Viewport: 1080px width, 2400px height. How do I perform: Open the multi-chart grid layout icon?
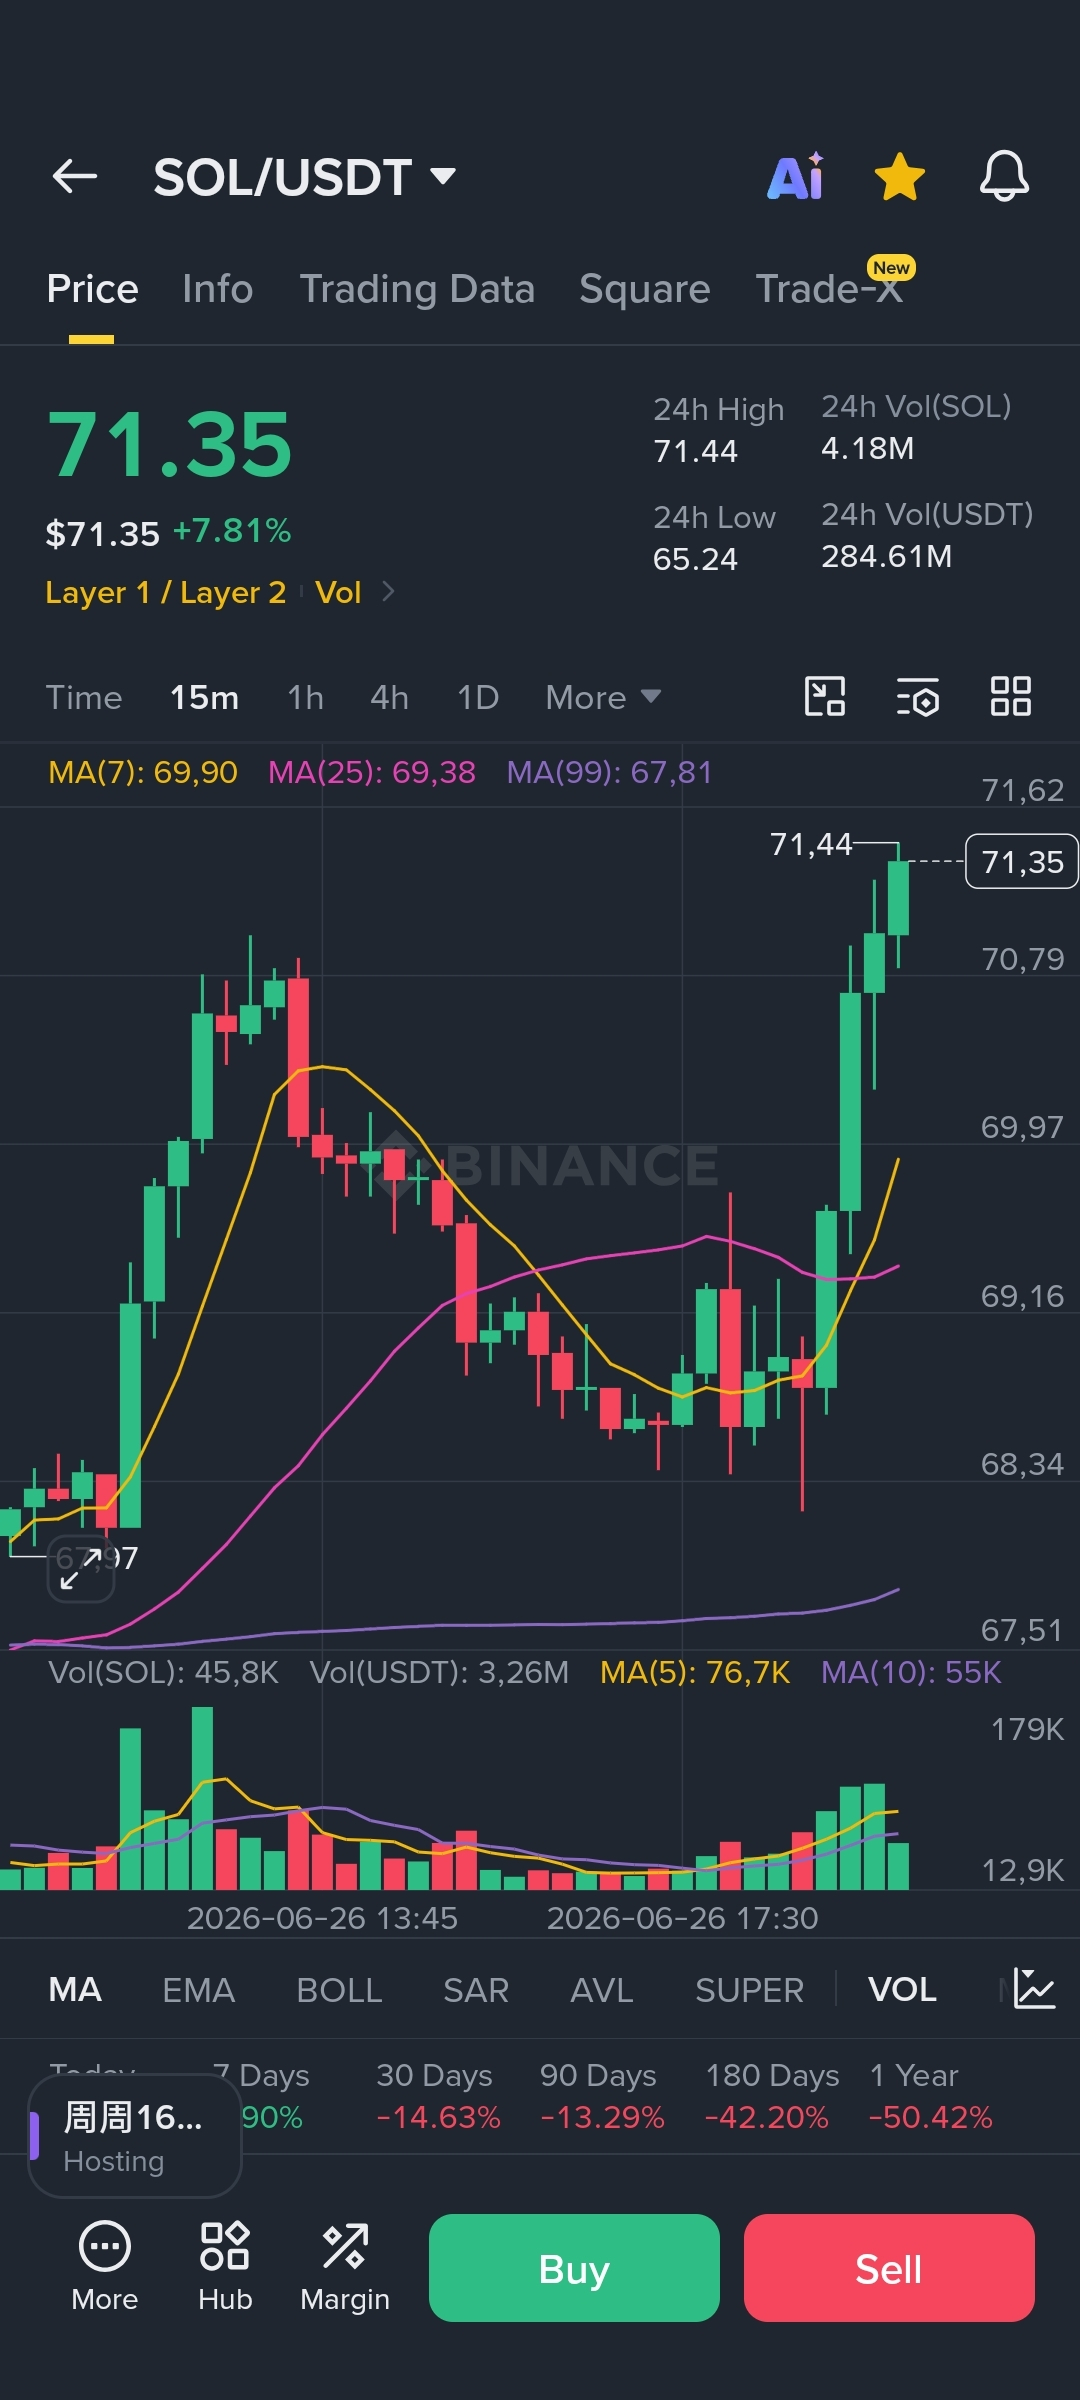[x=1010, y=696]
